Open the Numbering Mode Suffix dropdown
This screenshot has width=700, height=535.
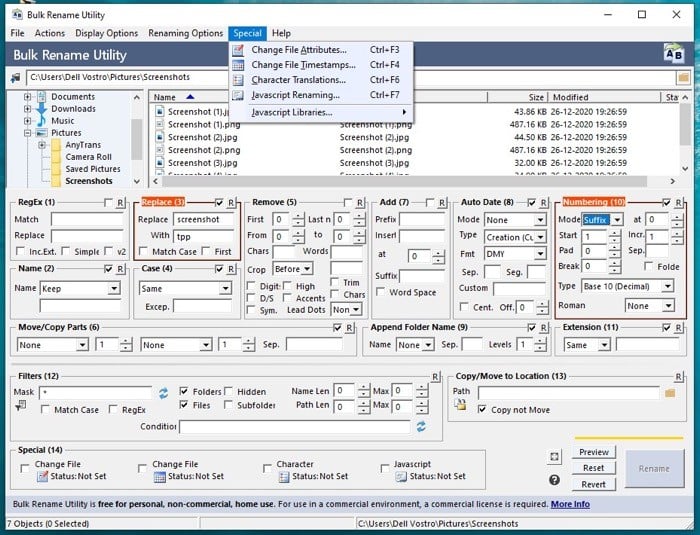pos(617,220)
